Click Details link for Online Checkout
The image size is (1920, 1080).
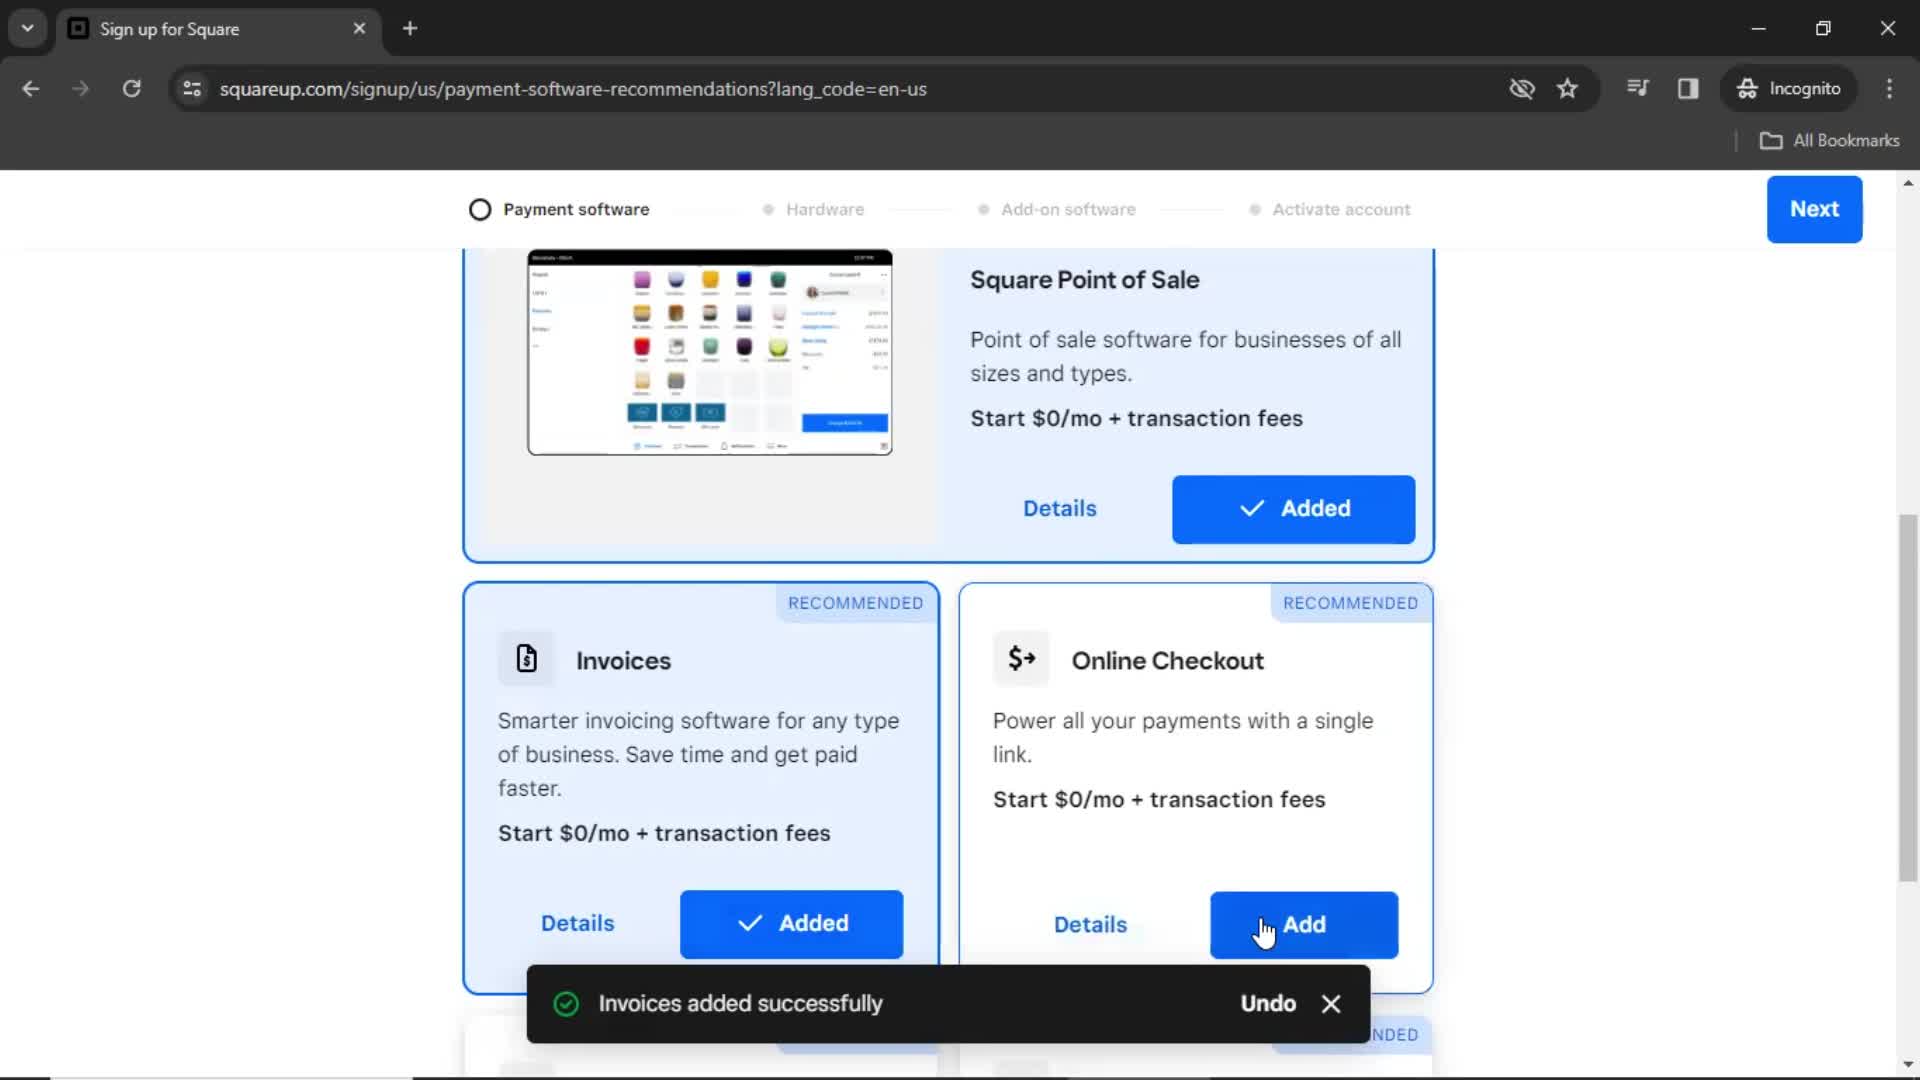pyautogui.click(x=1091, y=923)
